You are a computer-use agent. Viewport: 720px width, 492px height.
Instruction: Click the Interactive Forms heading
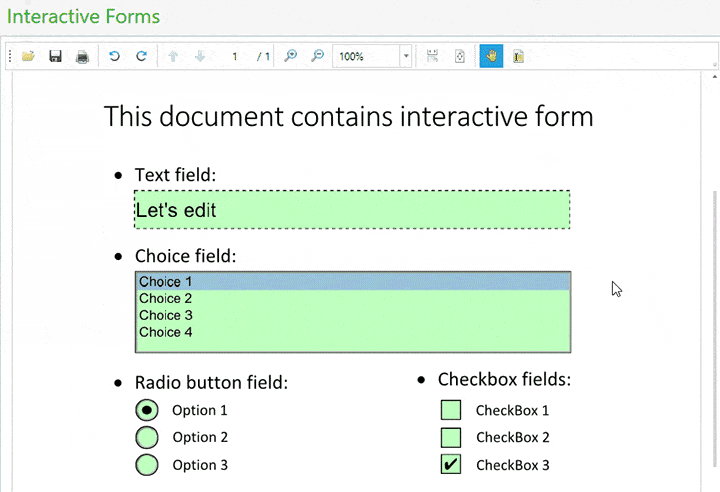83,17
